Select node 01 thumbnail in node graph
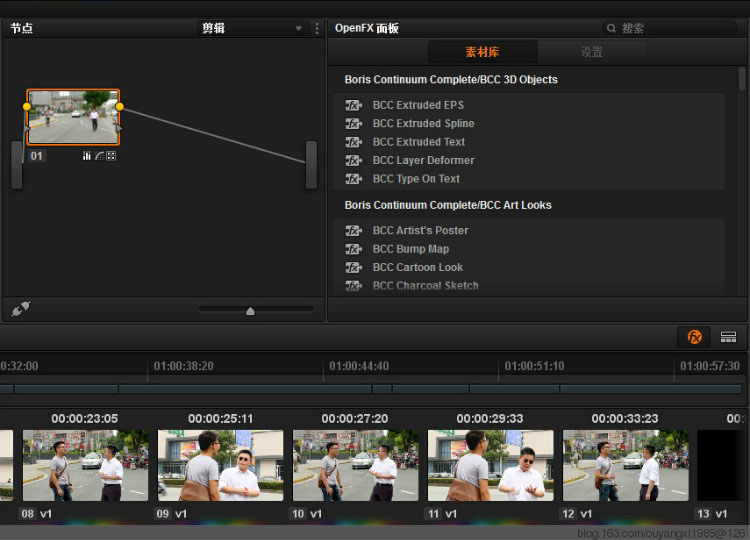Viewport: 750px width, 540px height. click(x=73, y=117)
